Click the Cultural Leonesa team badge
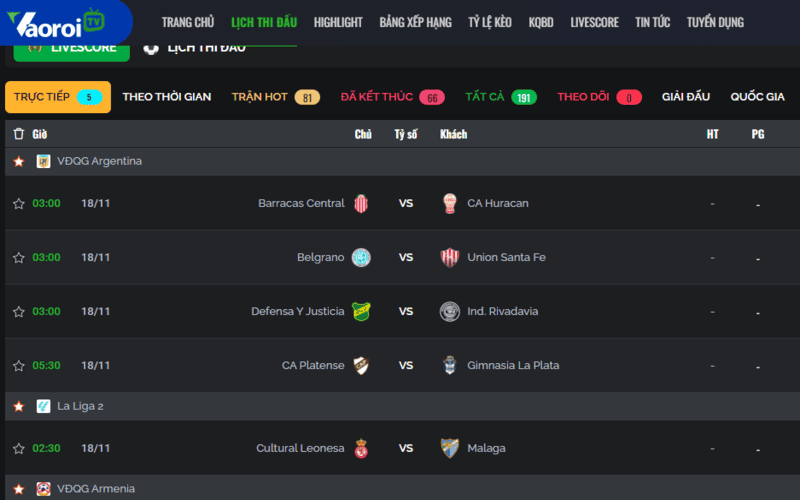 pos(361,448)
